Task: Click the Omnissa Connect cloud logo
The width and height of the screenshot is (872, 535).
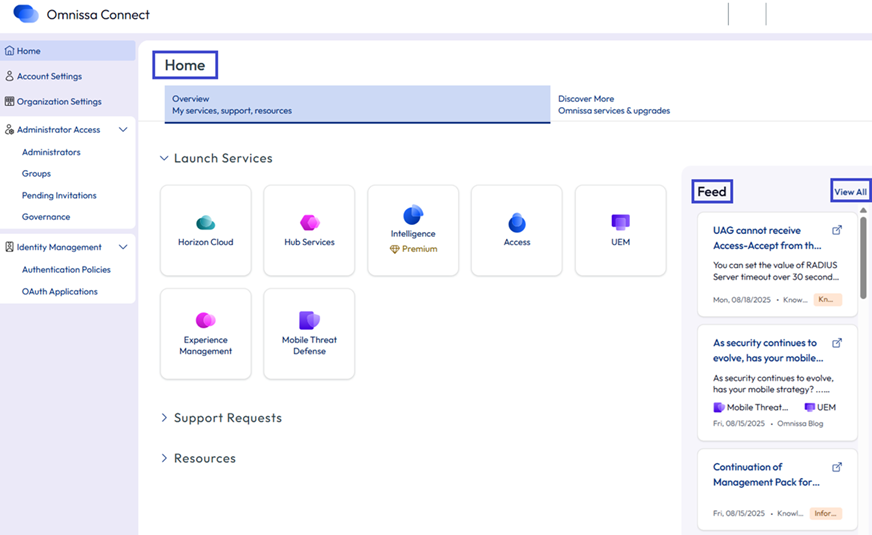Action: click(26, 14)
